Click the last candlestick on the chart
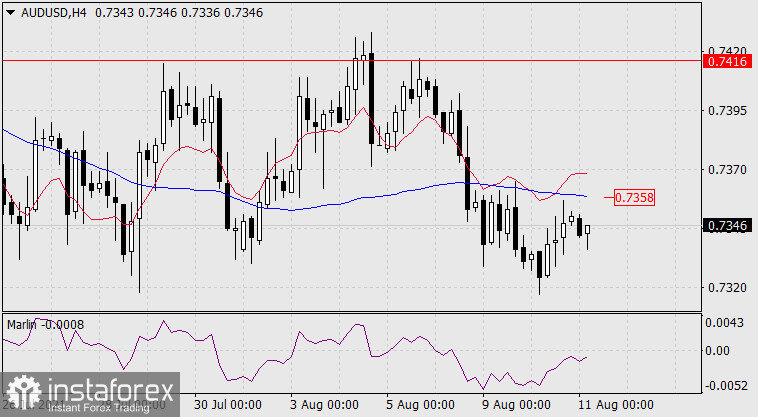Image resolution: width=758 pixels, height=417 pixels. pos(588,231)
